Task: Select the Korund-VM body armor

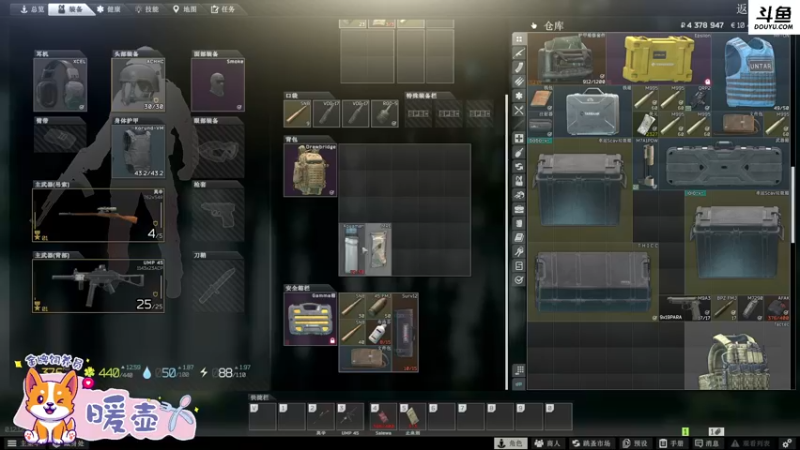Action: (138, 152)
